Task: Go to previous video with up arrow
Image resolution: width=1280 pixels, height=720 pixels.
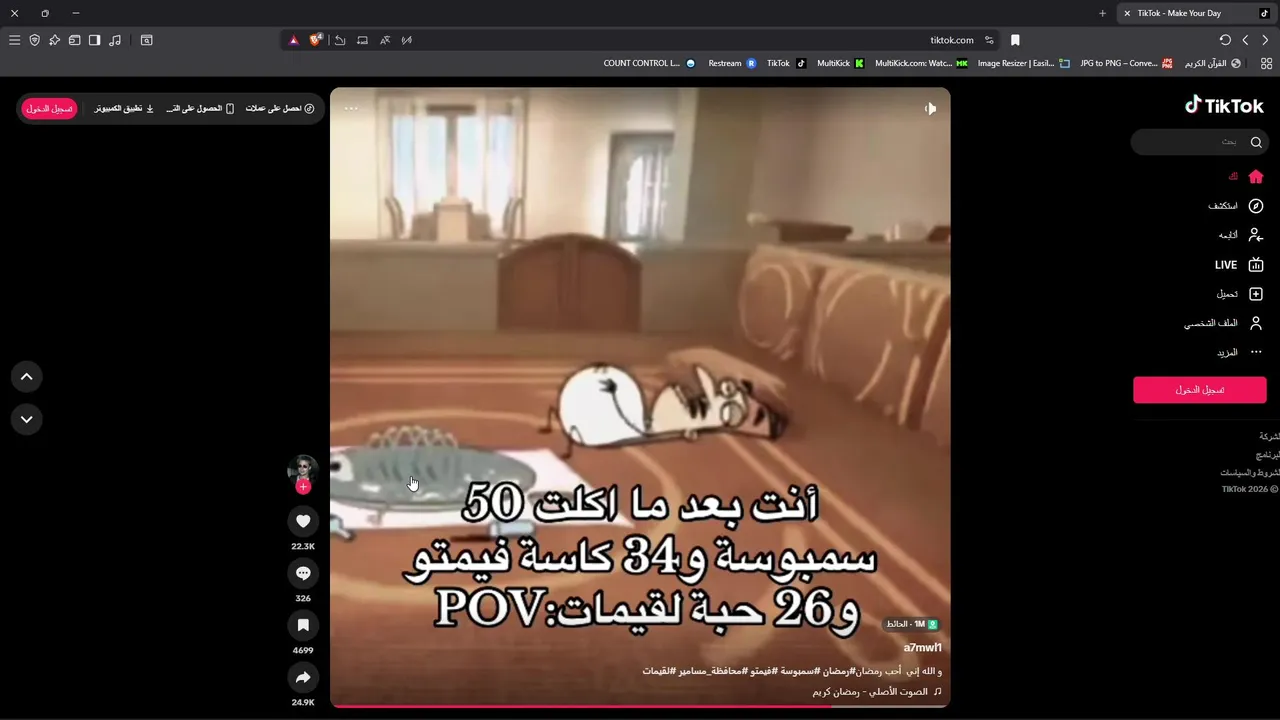Action: point(27,377)
